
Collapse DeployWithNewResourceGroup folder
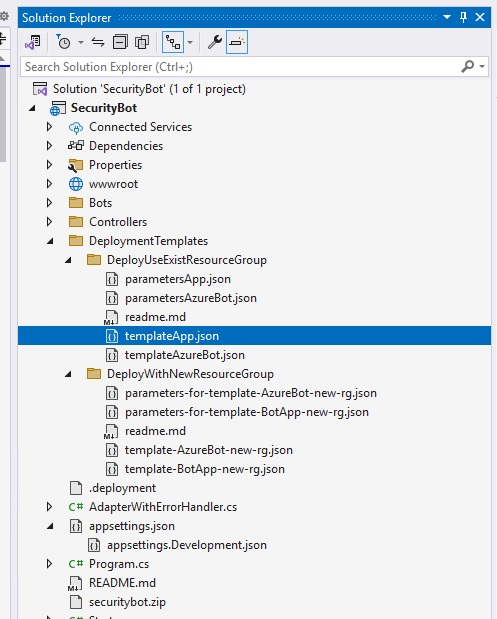tap(68, 374)
